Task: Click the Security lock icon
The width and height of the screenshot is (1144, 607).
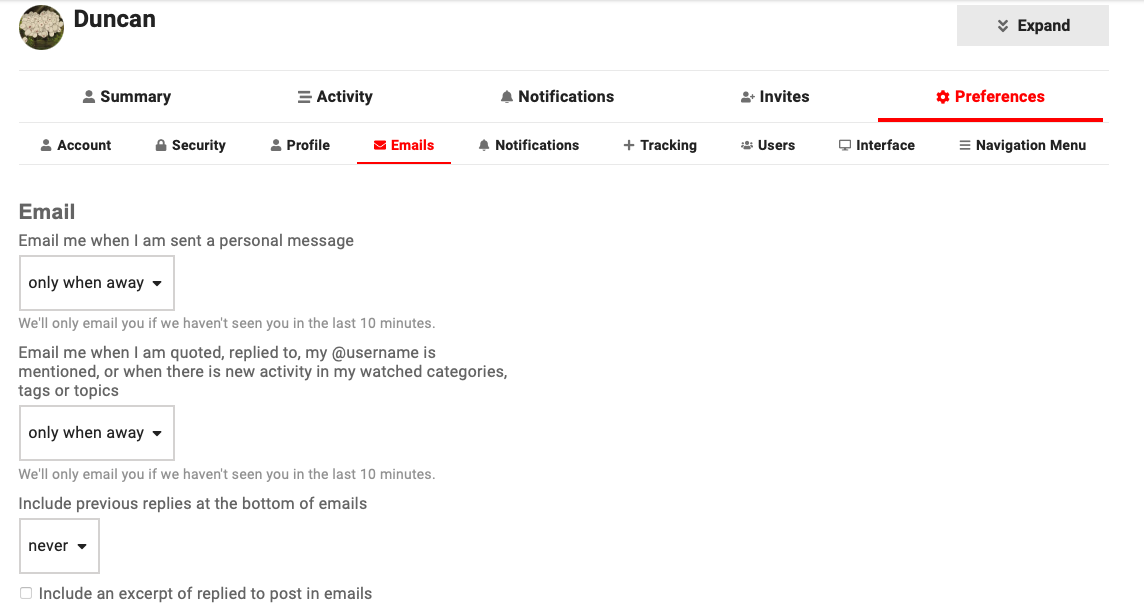Action: 160,145
